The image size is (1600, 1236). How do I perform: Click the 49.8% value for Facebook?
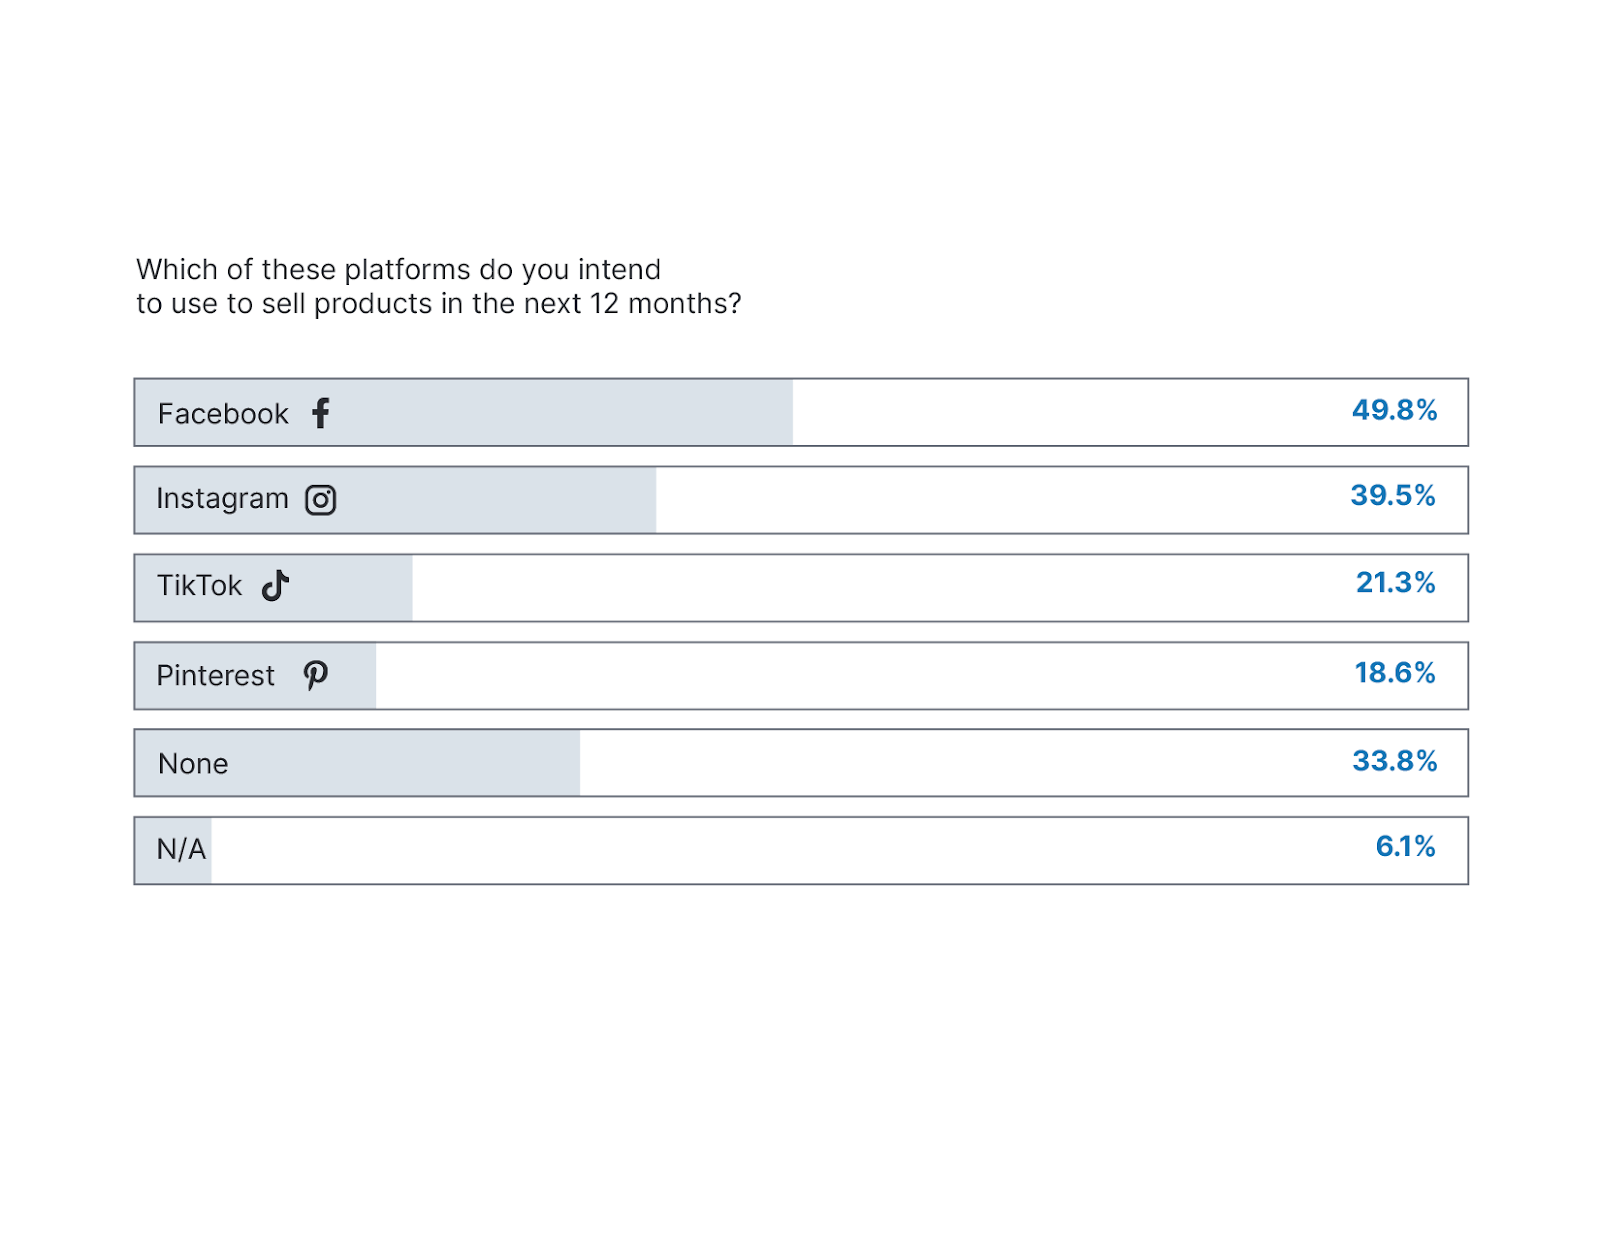click(1394, 410)
